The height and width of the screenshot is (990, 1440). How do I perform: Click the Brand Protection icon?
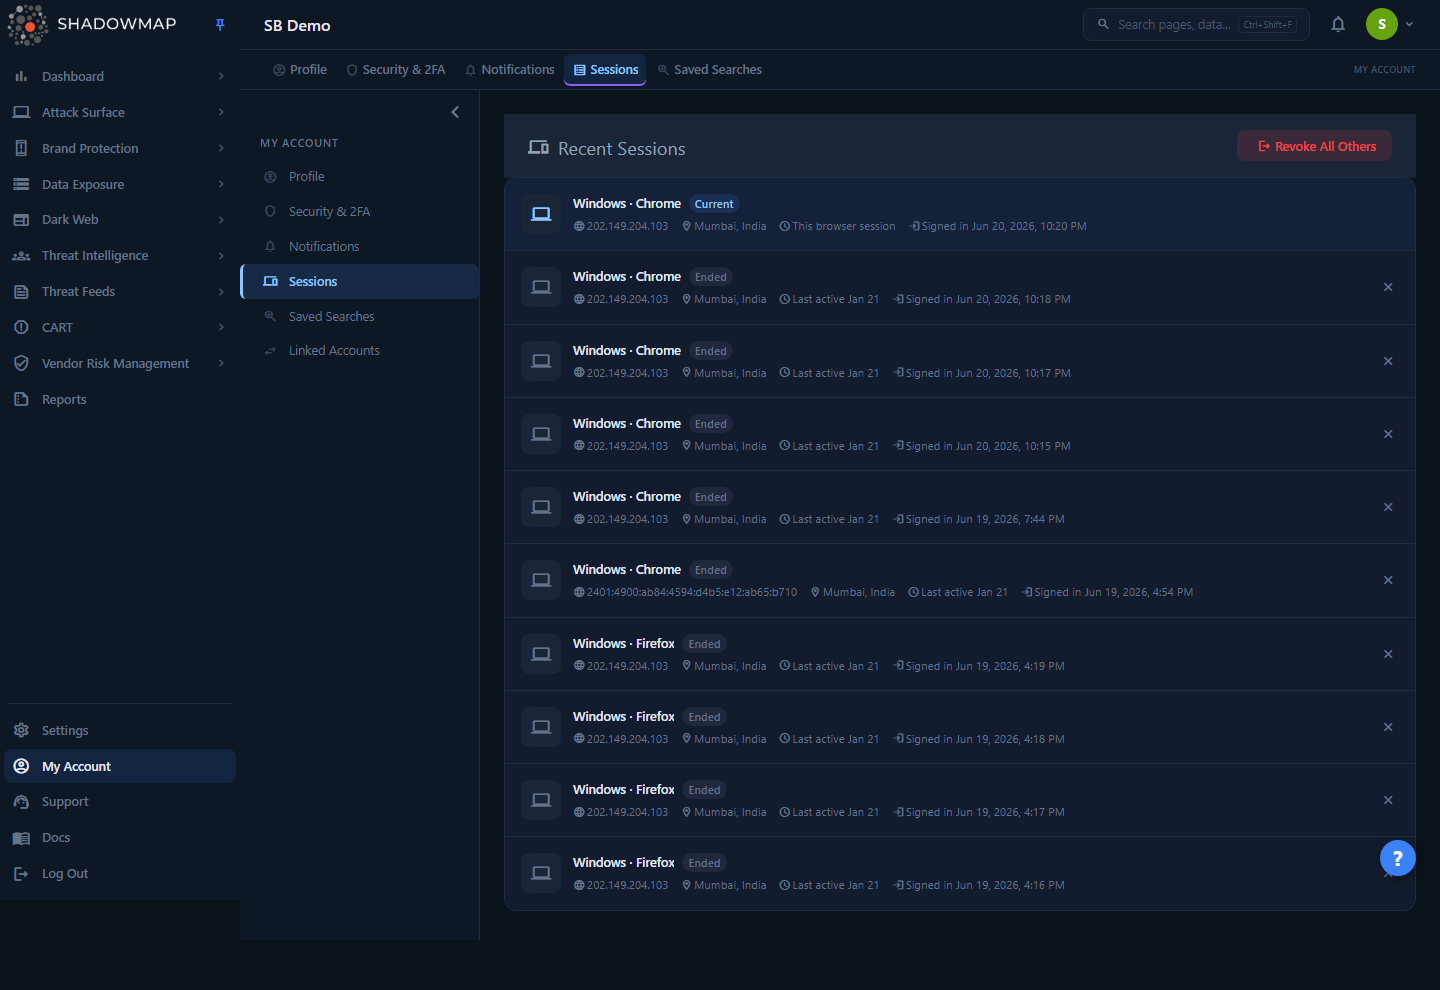[x=21, y=148]
